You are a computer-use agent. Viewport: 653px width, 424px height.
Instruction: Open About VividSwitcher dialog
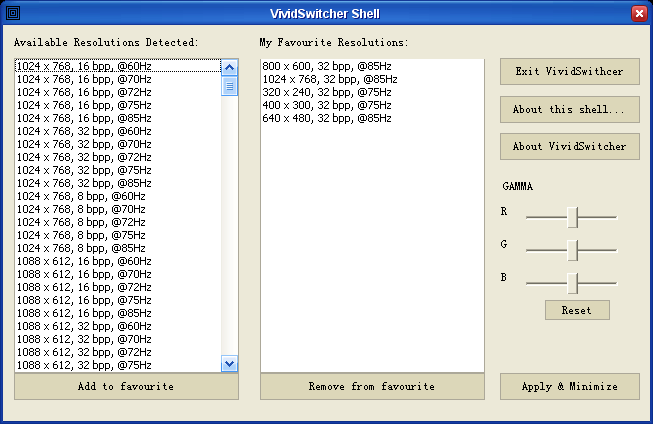point(570,146)
